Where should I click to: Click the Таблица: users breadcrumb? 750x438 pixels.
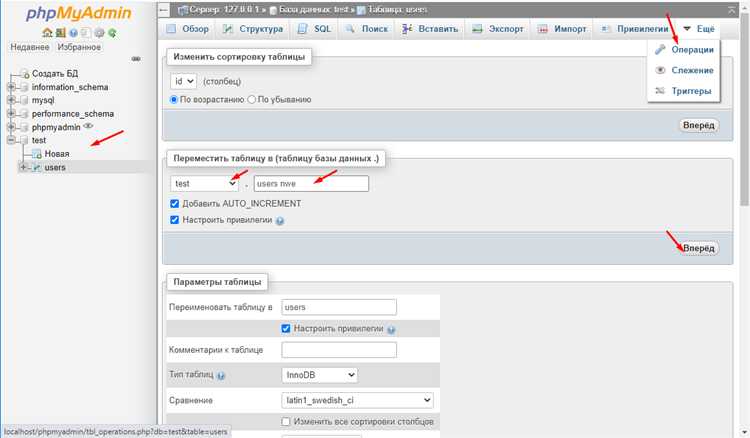(397, 10)
